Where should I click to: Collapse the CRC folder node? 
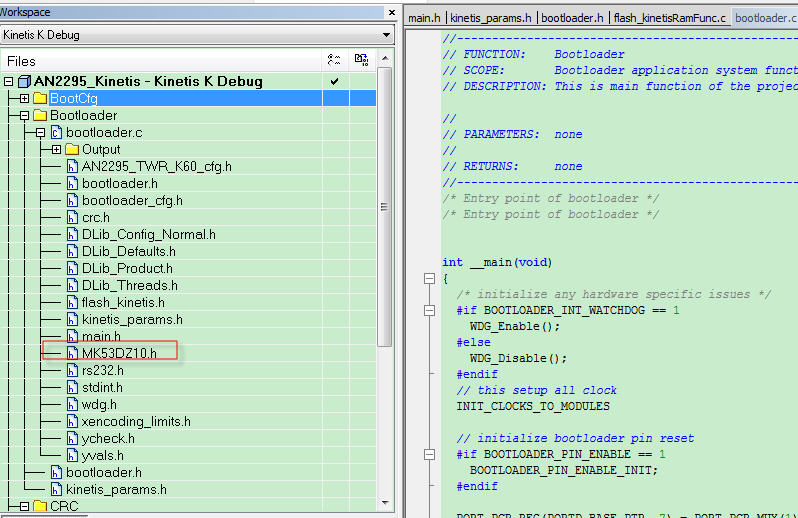(x=24, y=506)
